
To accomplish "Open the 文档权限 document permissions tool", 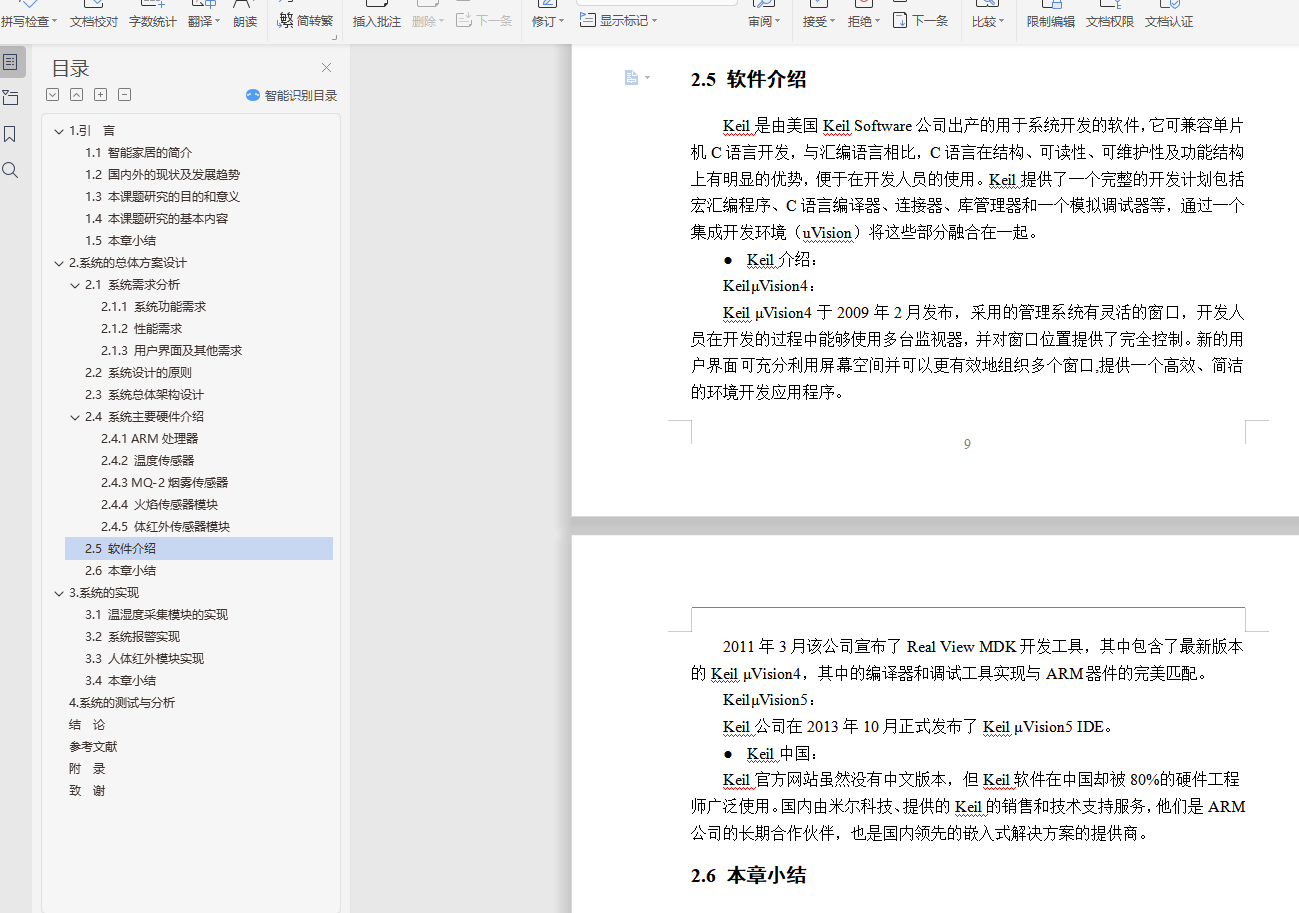I will coord(1110,15).
